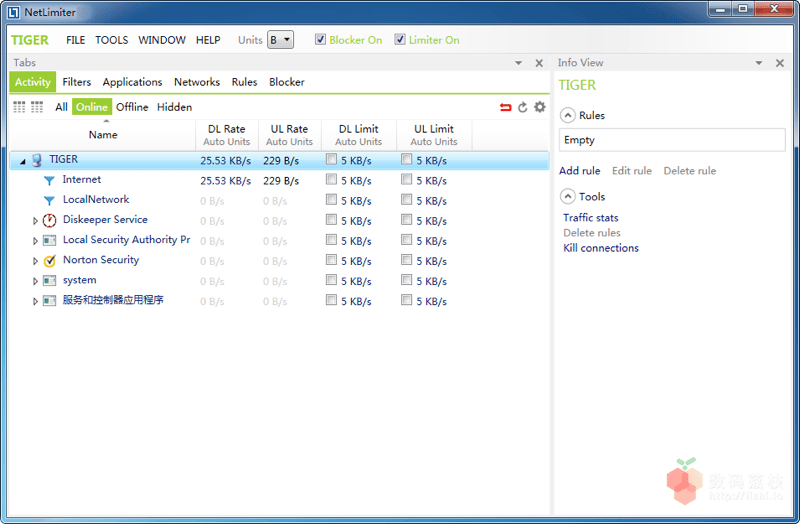Screen dimensions: 800x524
Task: Sort by the UL Rate column header
Action: pos(289,135)
